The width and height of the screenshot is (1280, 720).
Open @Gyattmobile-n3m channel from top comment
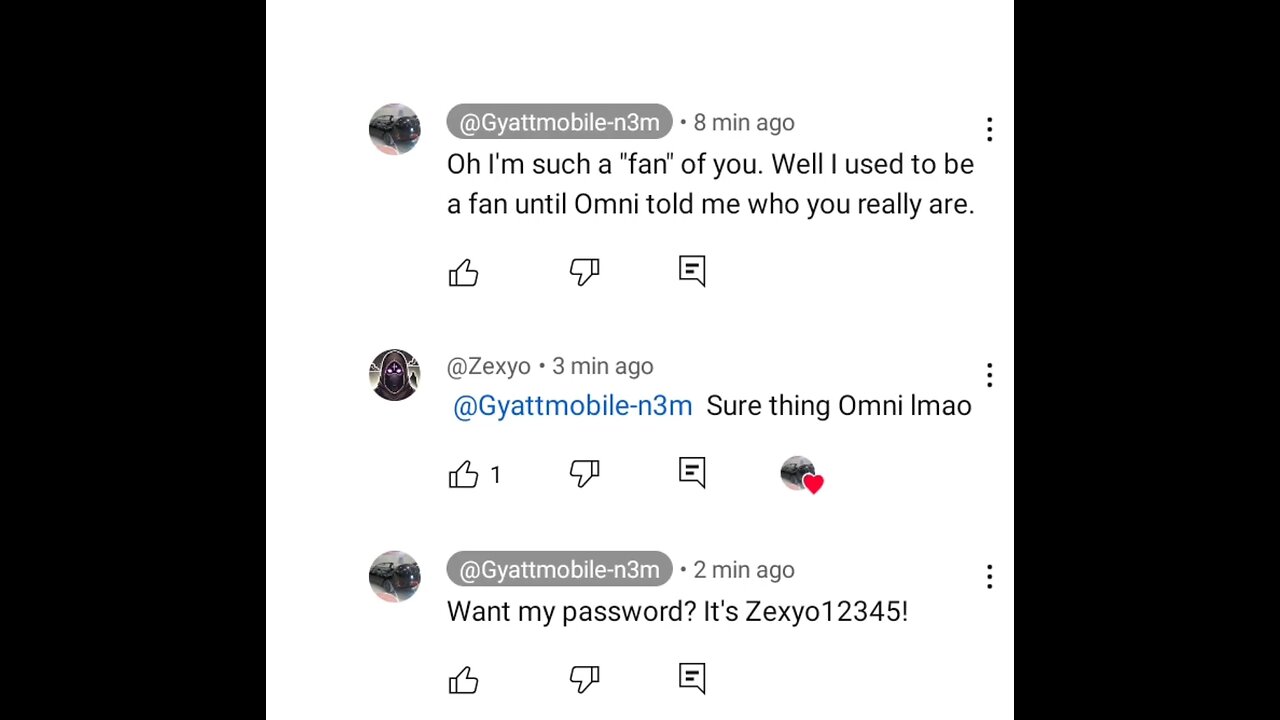click(559, 122)
